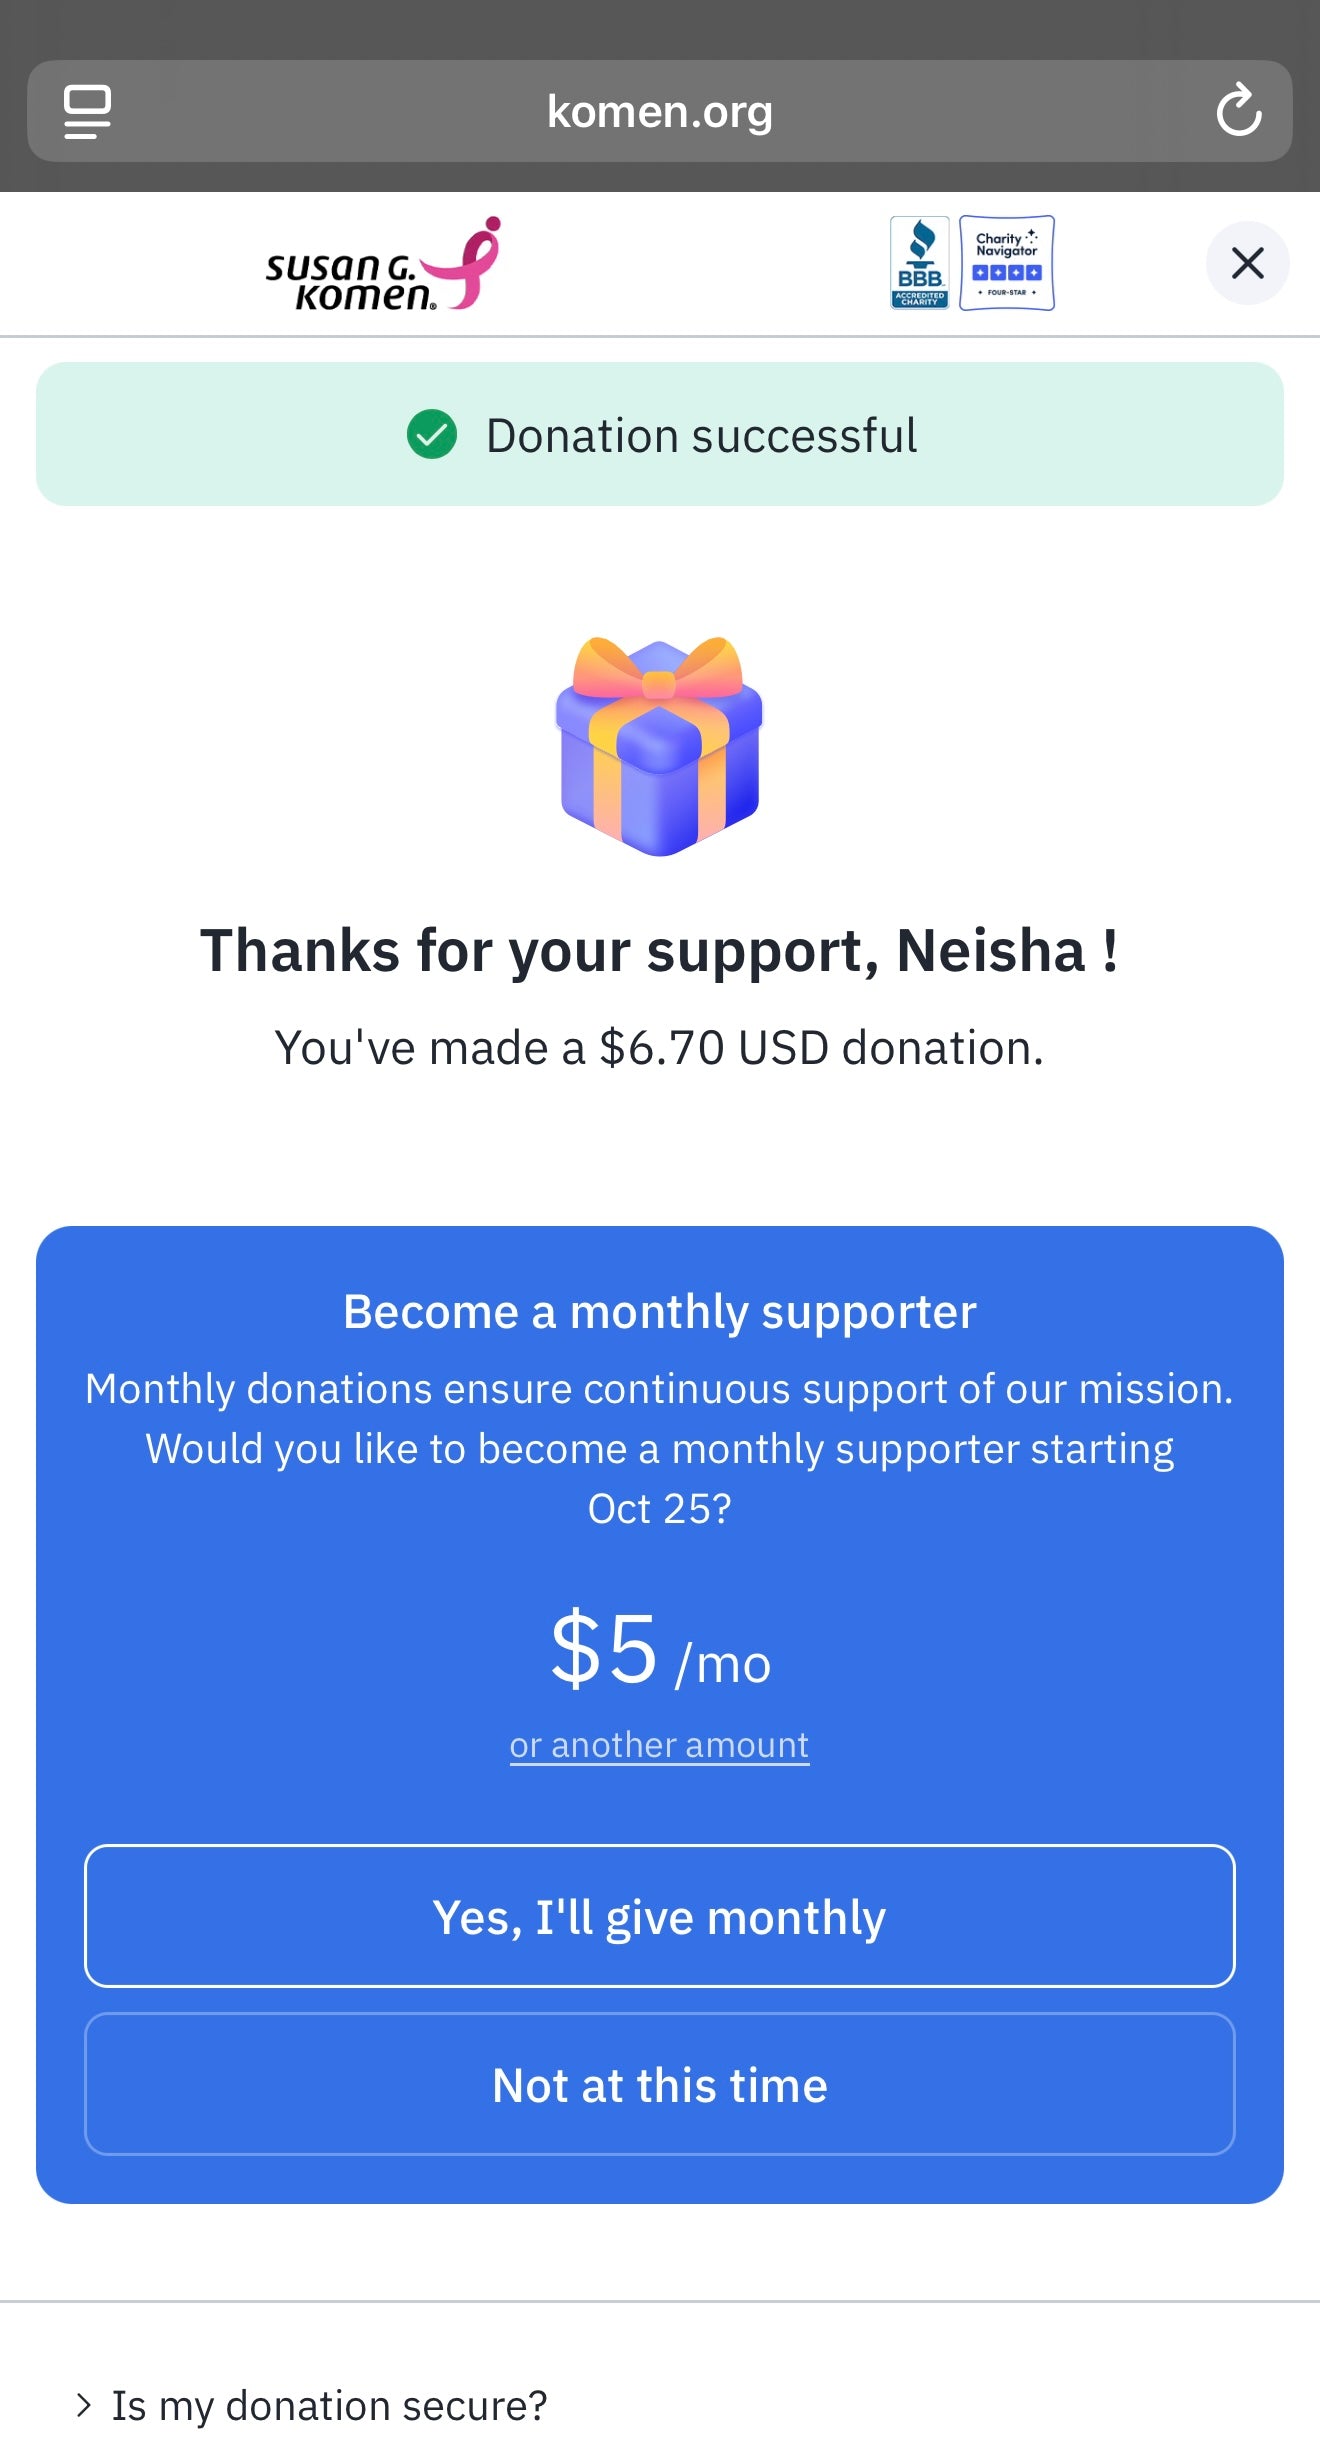Image resolution: width=1320 pixels, height=2442 pixels.
Task: Close the donation confirmation with X
Action: coord(1247,263)
